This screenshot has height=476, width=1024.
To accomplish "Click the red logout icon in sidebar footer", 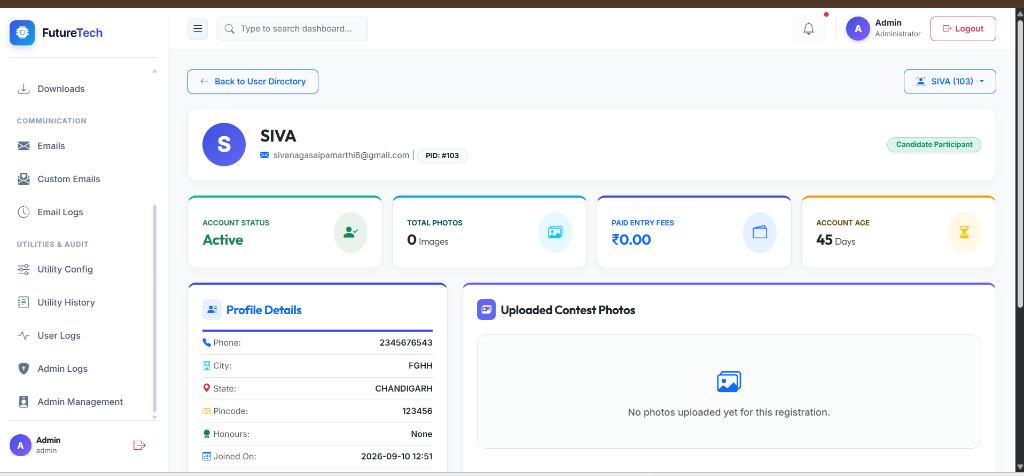I will coord(139,445).
